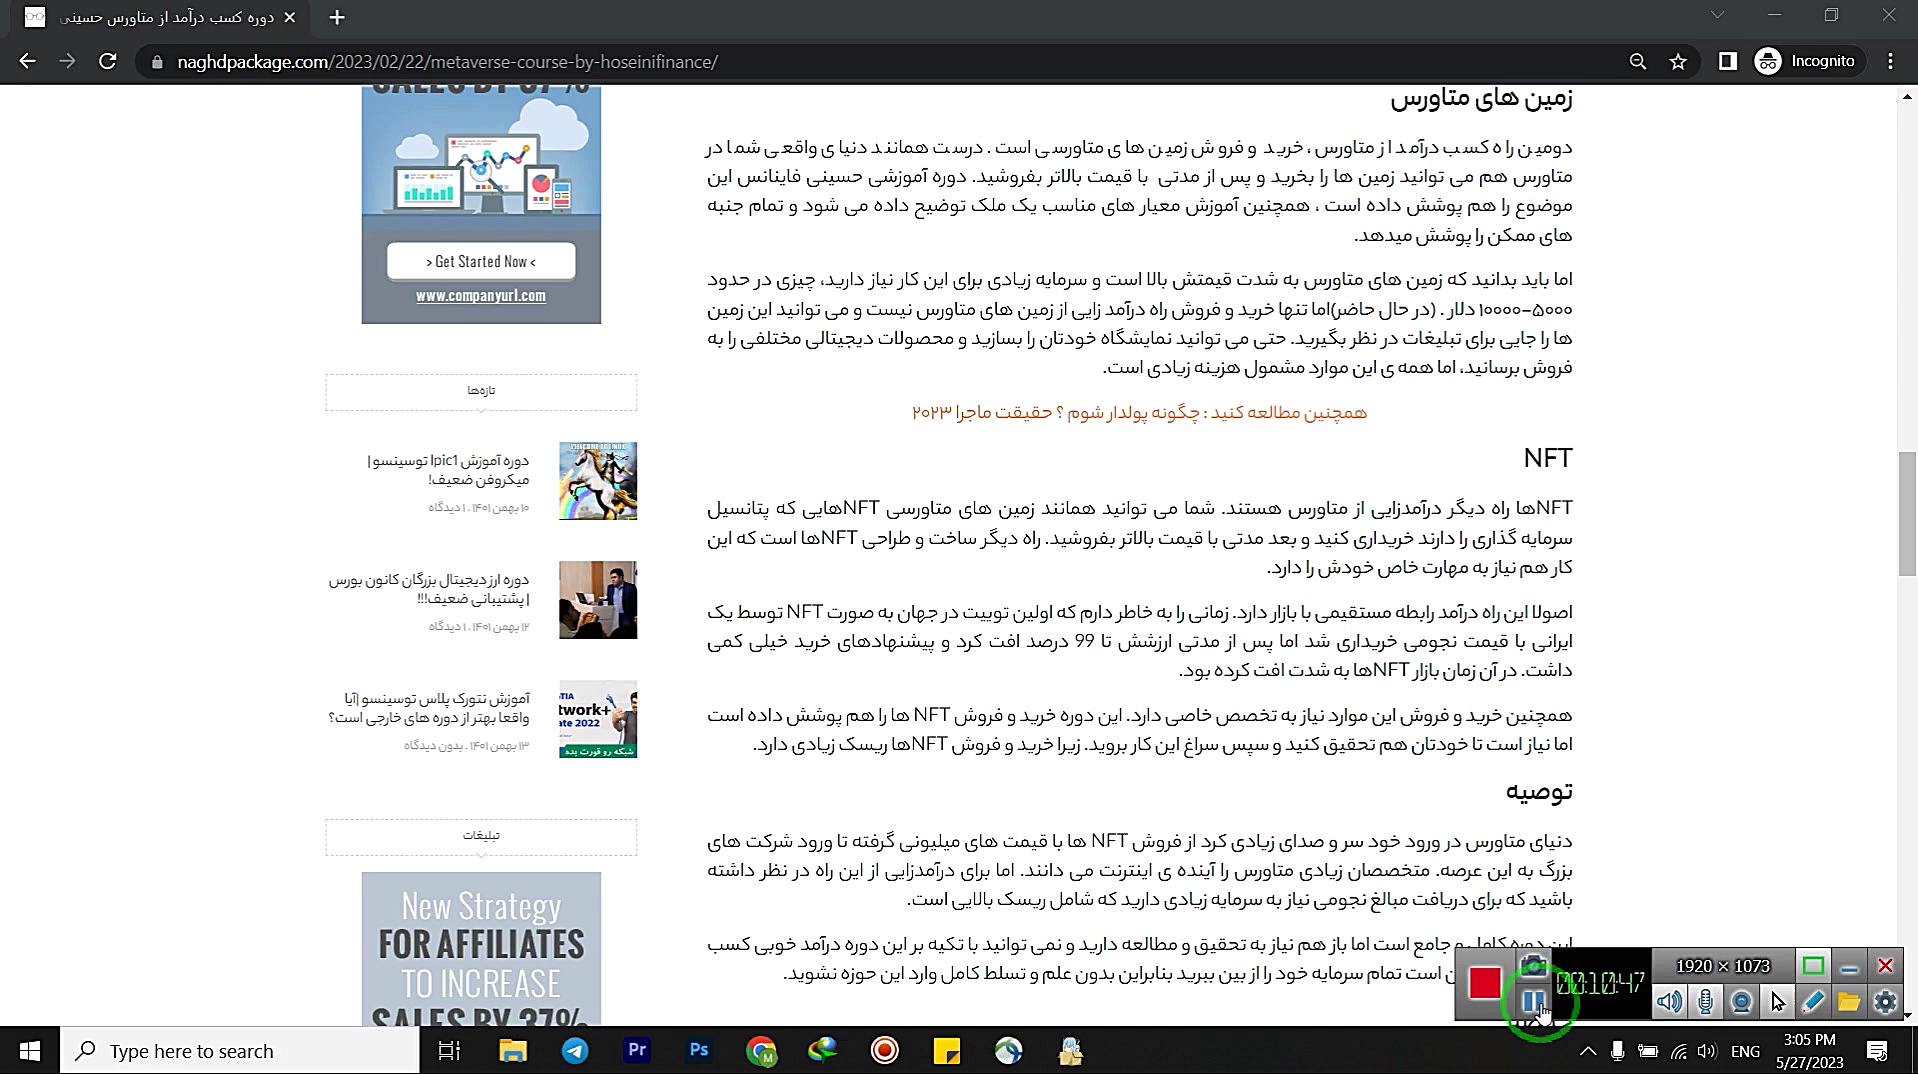This screenshot has height=1074, width=1918.
Task: Open File Explorer from taskbar
Action: (x=513, y=1051)
